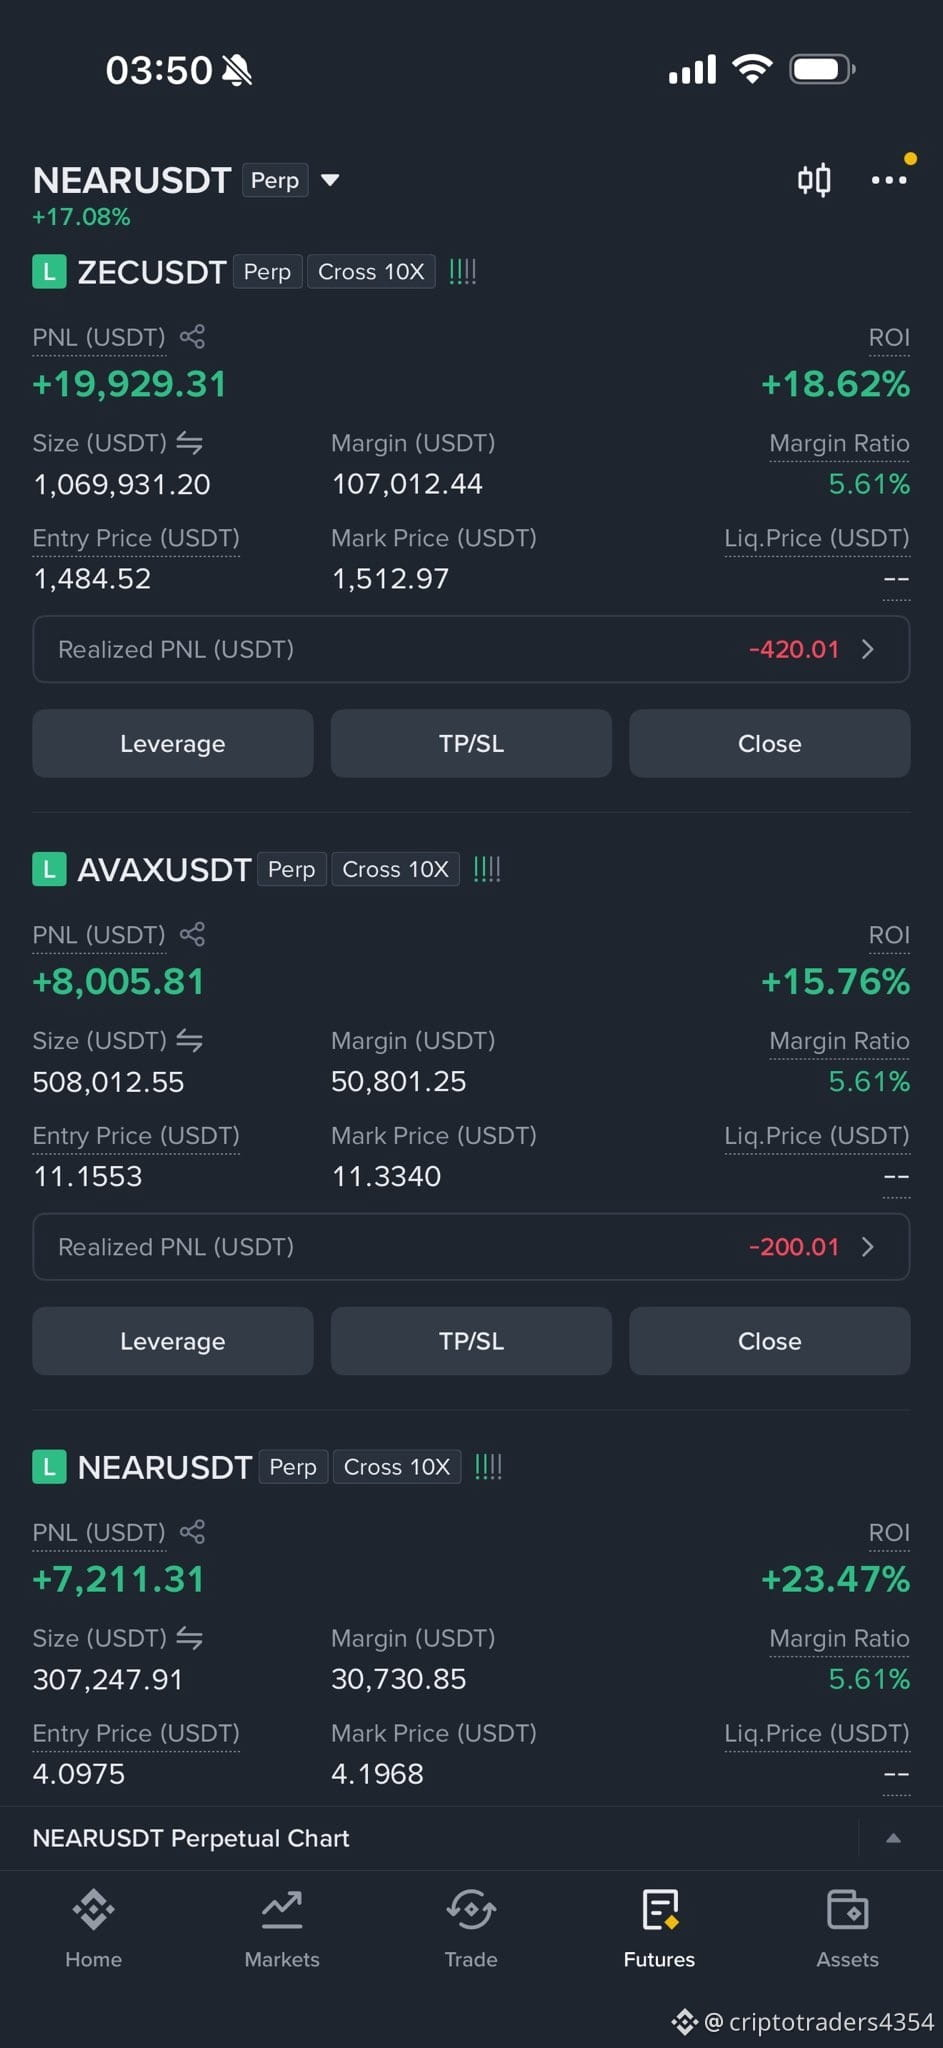943x2048 pixels.
Task: Expand the NEARUSDT Perpetual Chart panel
Action: point(893,1838)
